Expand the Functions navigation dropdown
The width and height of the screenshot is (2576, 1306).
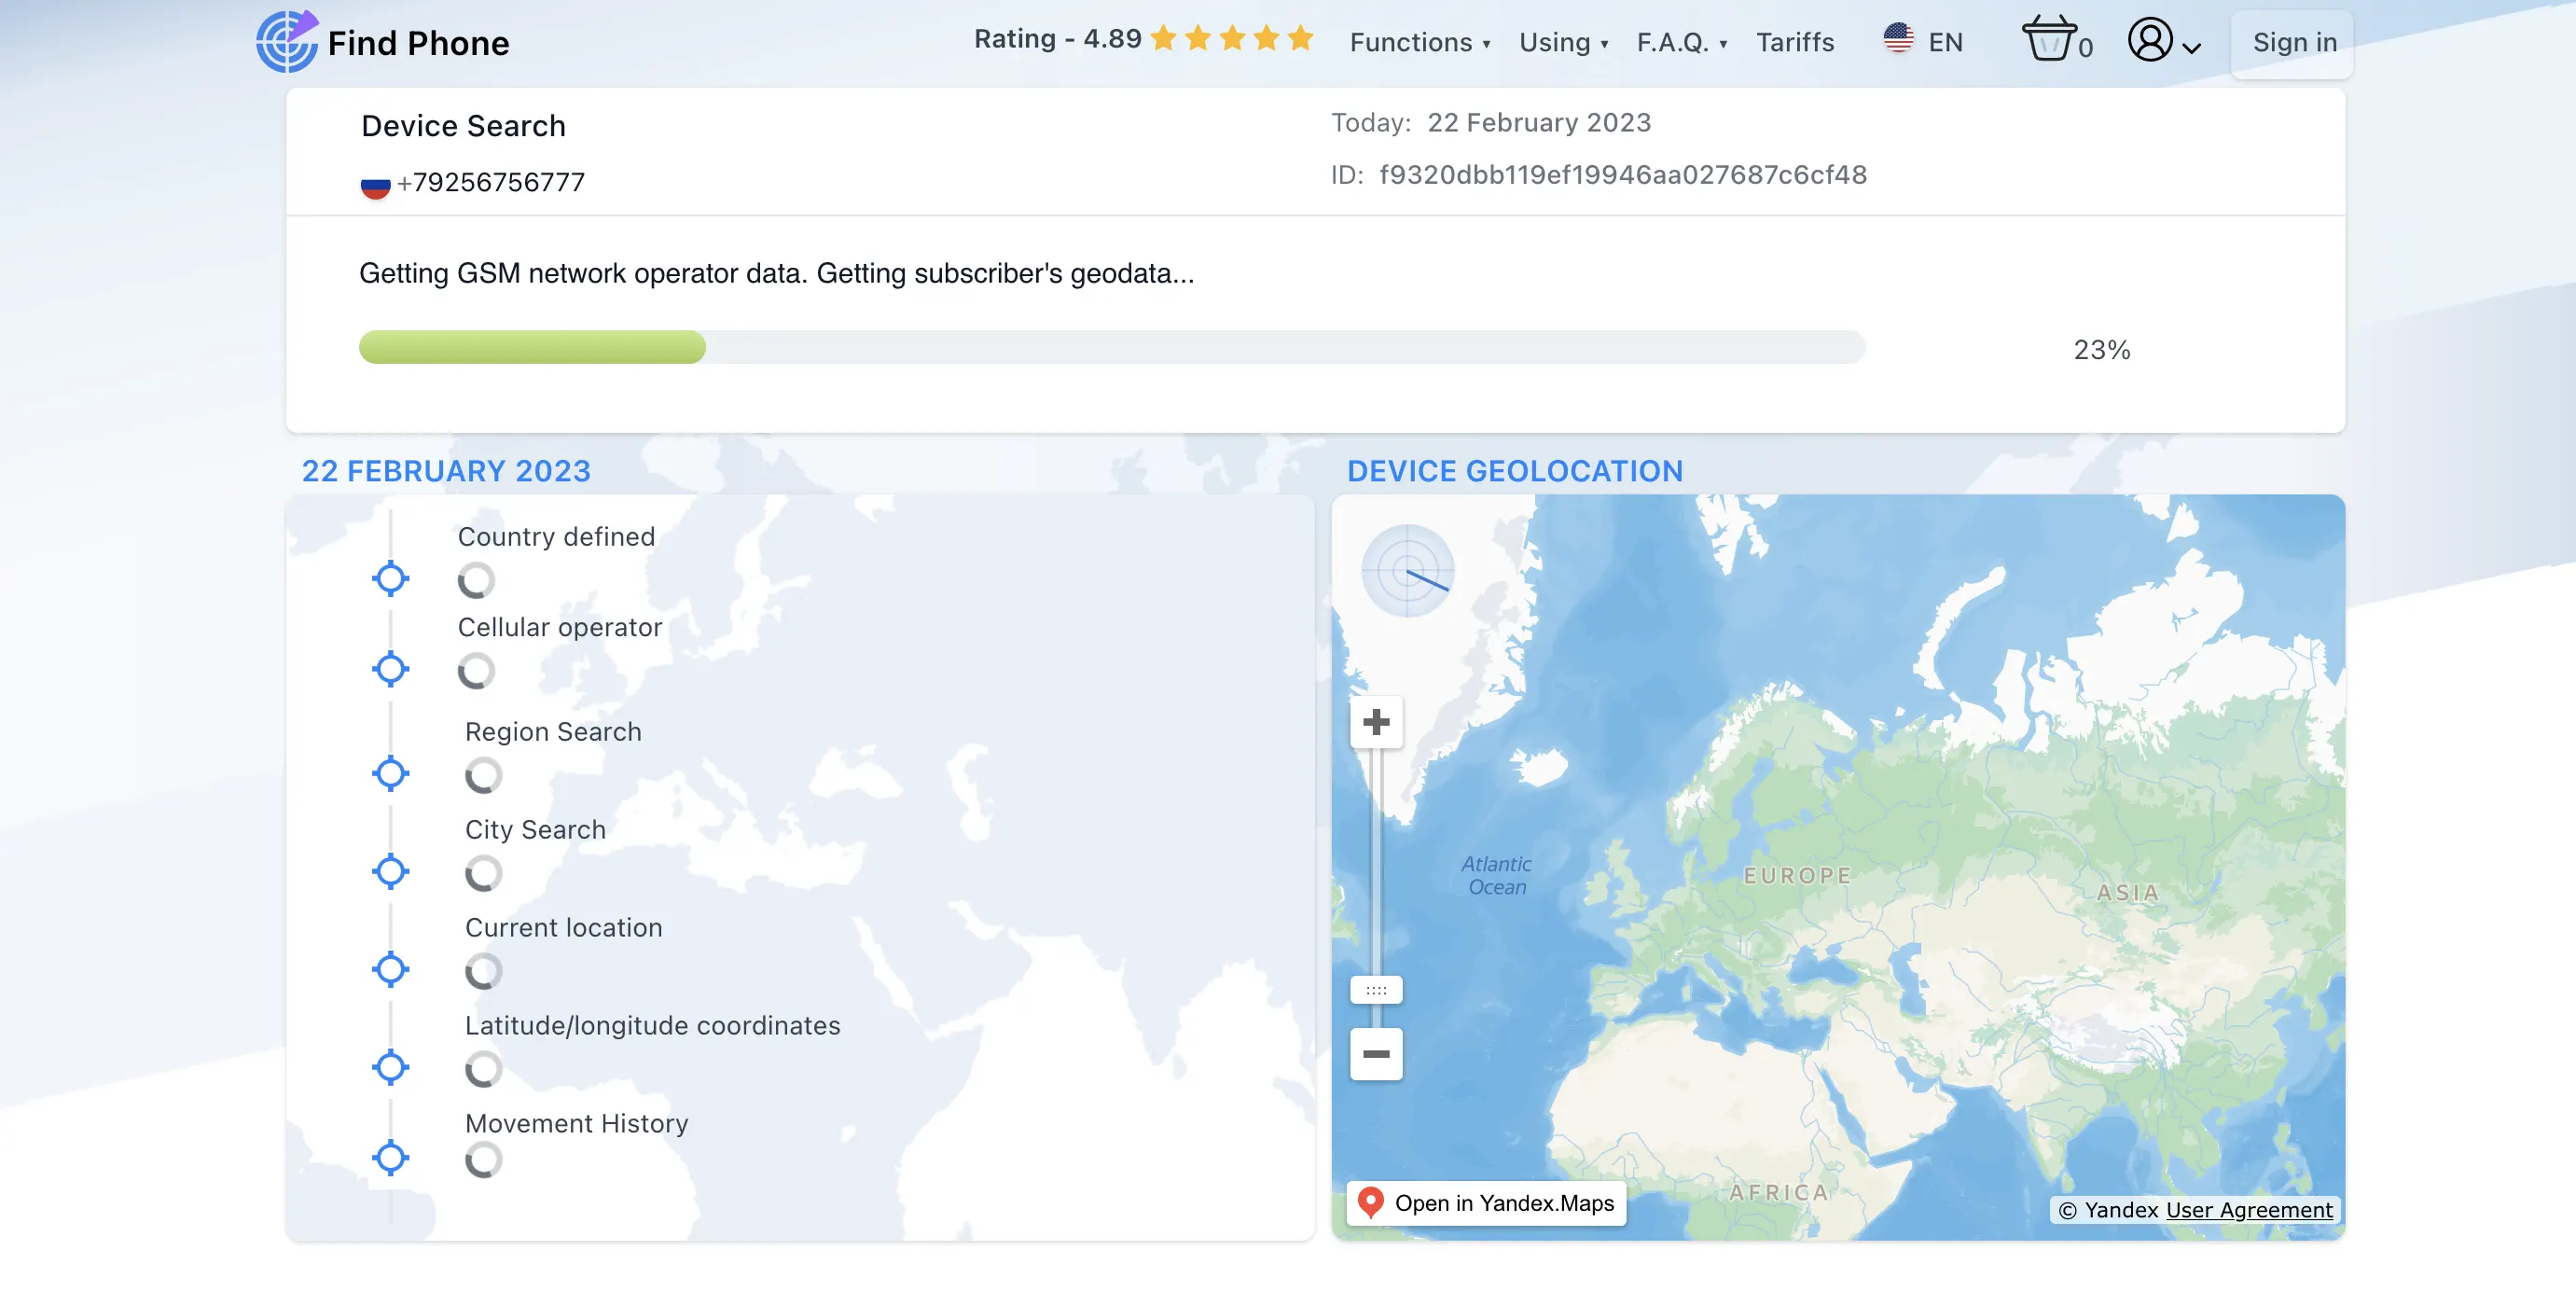pyautogui.click(x=1420, y=42)
